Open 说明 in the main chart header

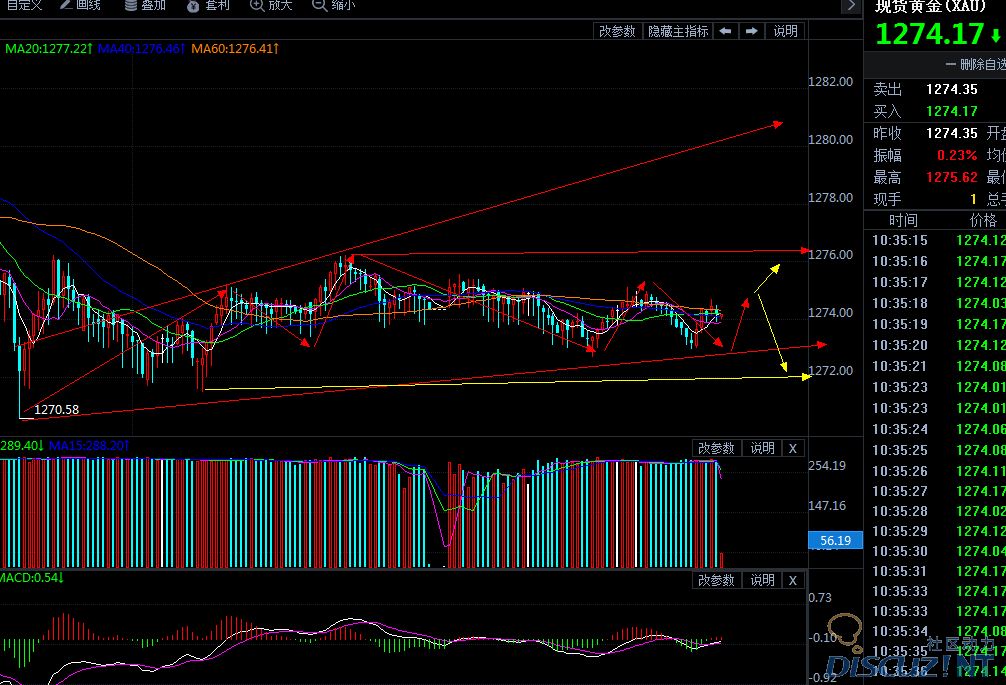point(786,31)
